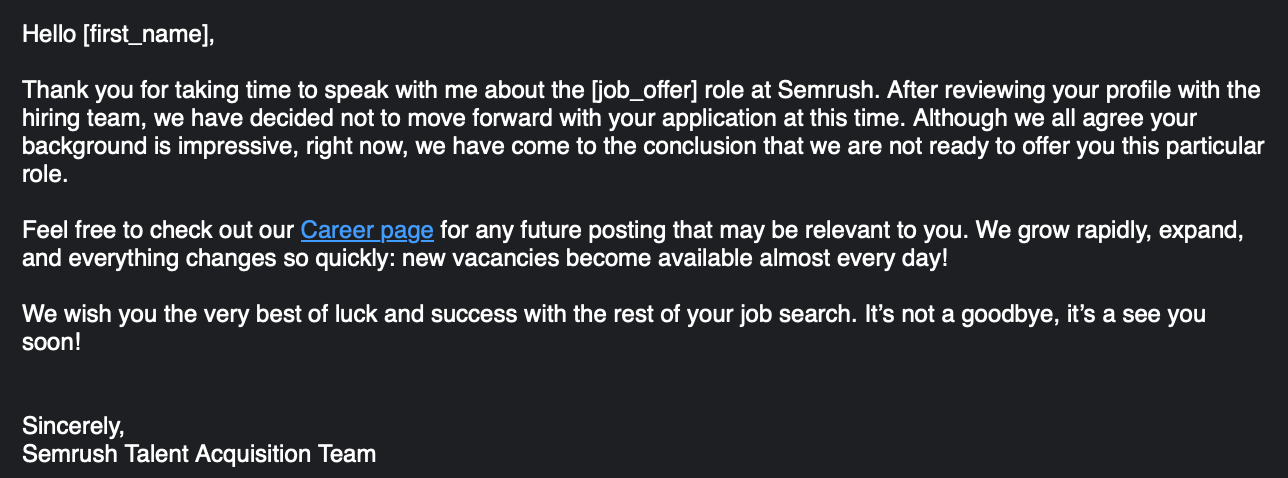Click the Sincerely closing line
The height and width of the screenshot is (478, 1288).
(x=73, y=426)
